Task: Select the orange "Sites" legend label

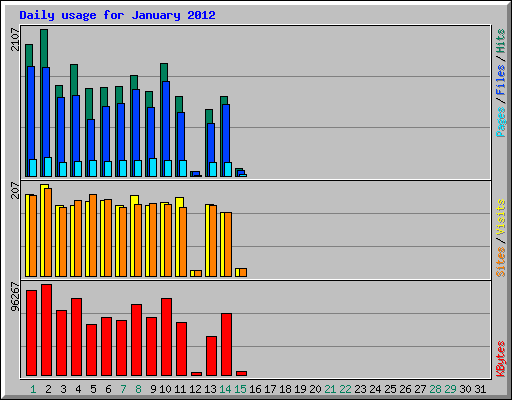Action: tap(501, 262)
